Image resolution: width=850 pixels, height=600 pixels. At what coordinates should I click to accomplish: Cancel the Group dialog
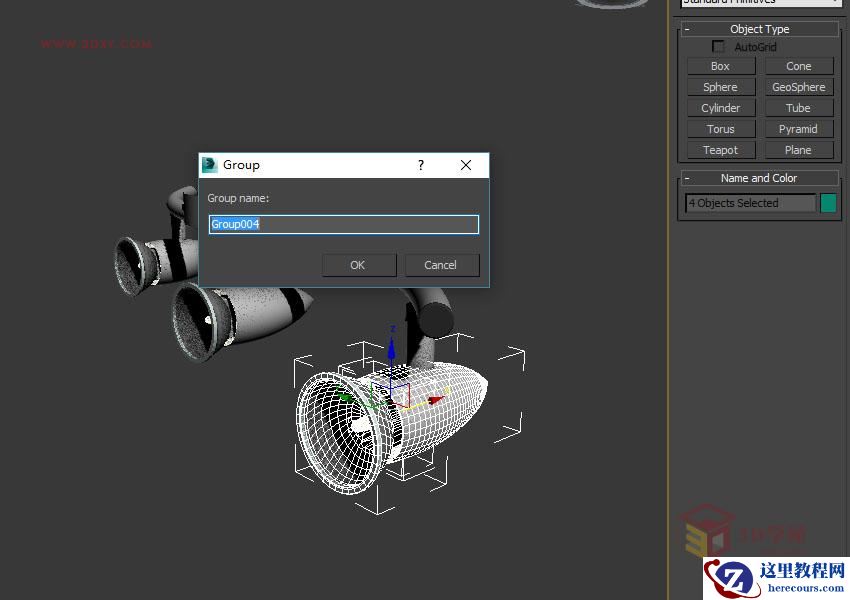[x=441, y=265]
